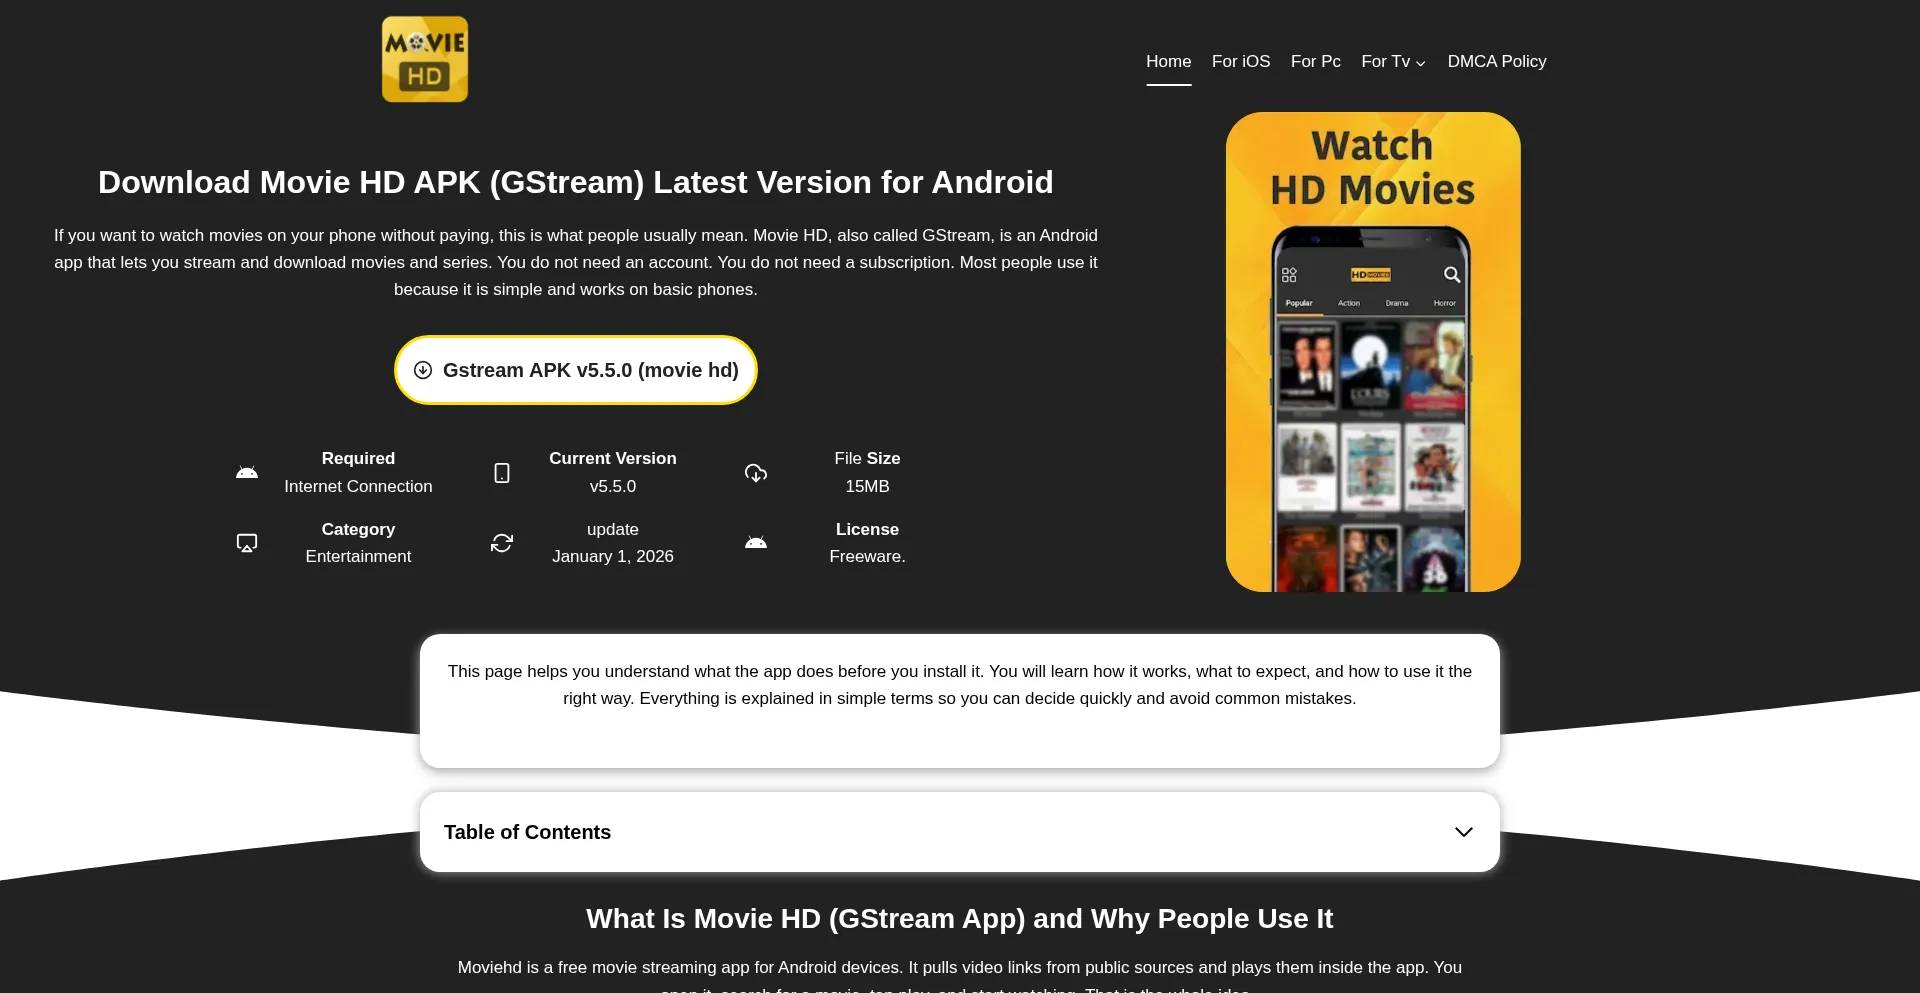This screenshot has width=1920, height=993.
Task: Click the Gstream APK v5.5.0 download button
Action: (575, 369)
